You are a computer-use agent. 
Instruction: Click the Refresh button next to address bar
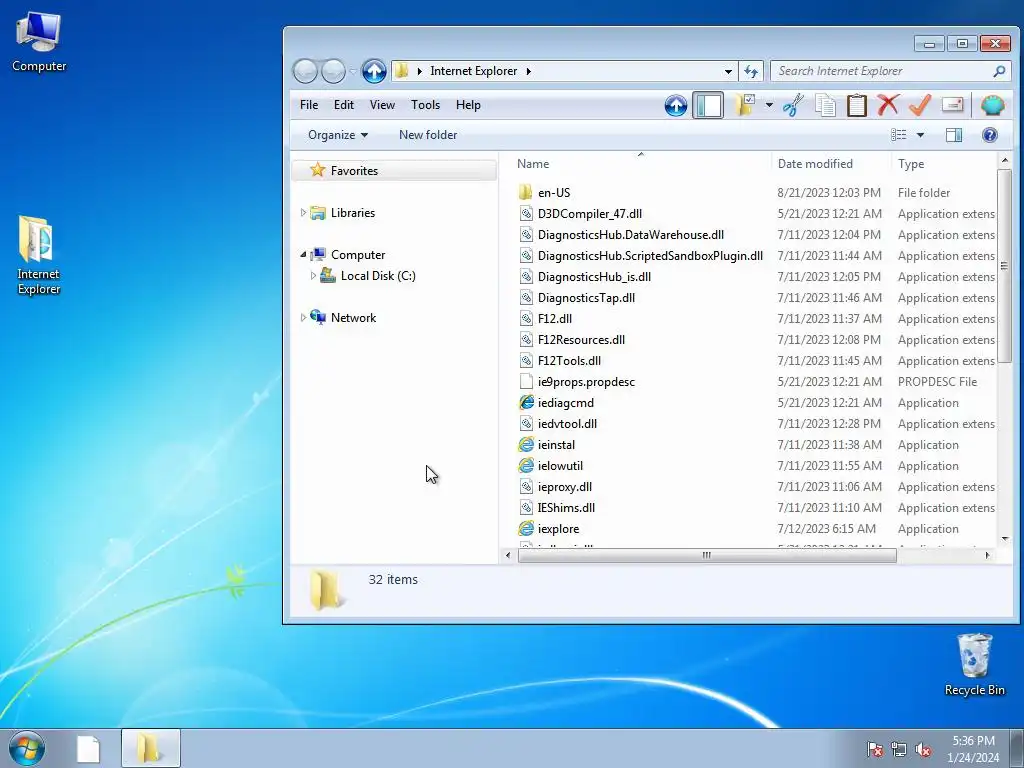pyautogui.click(x=751, y=71)
